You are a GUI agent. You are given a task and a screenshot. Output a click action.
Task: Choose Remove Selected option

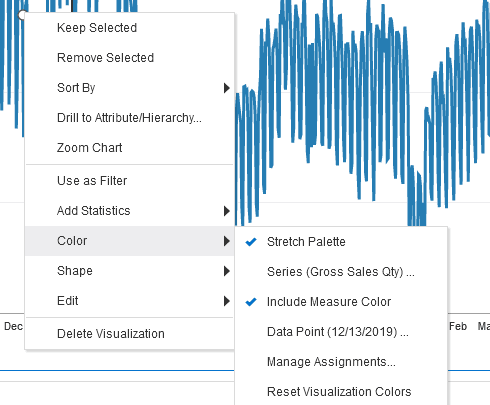coord(130,58)
